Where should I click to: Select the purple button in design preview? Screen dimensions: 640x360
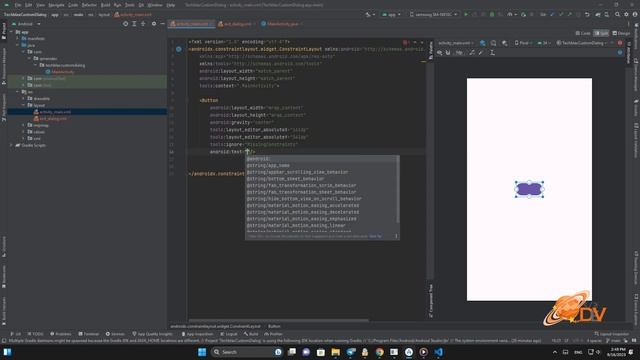(x=529, y=189)
